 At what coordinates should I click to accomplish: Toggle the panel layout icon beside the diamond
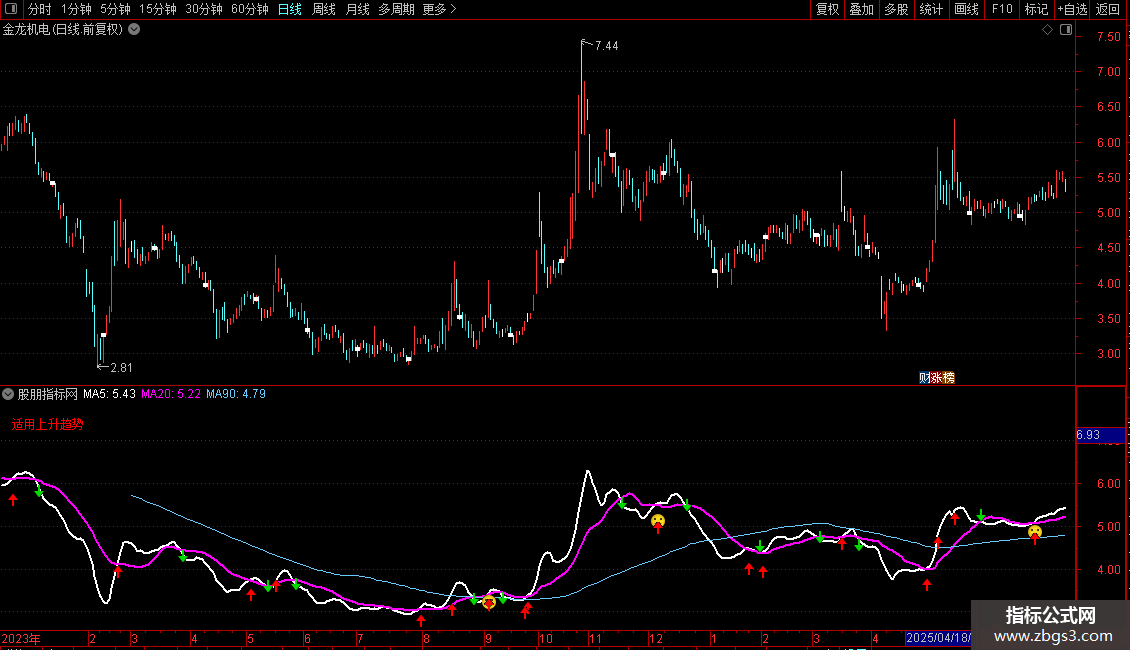click(1066, 30)
